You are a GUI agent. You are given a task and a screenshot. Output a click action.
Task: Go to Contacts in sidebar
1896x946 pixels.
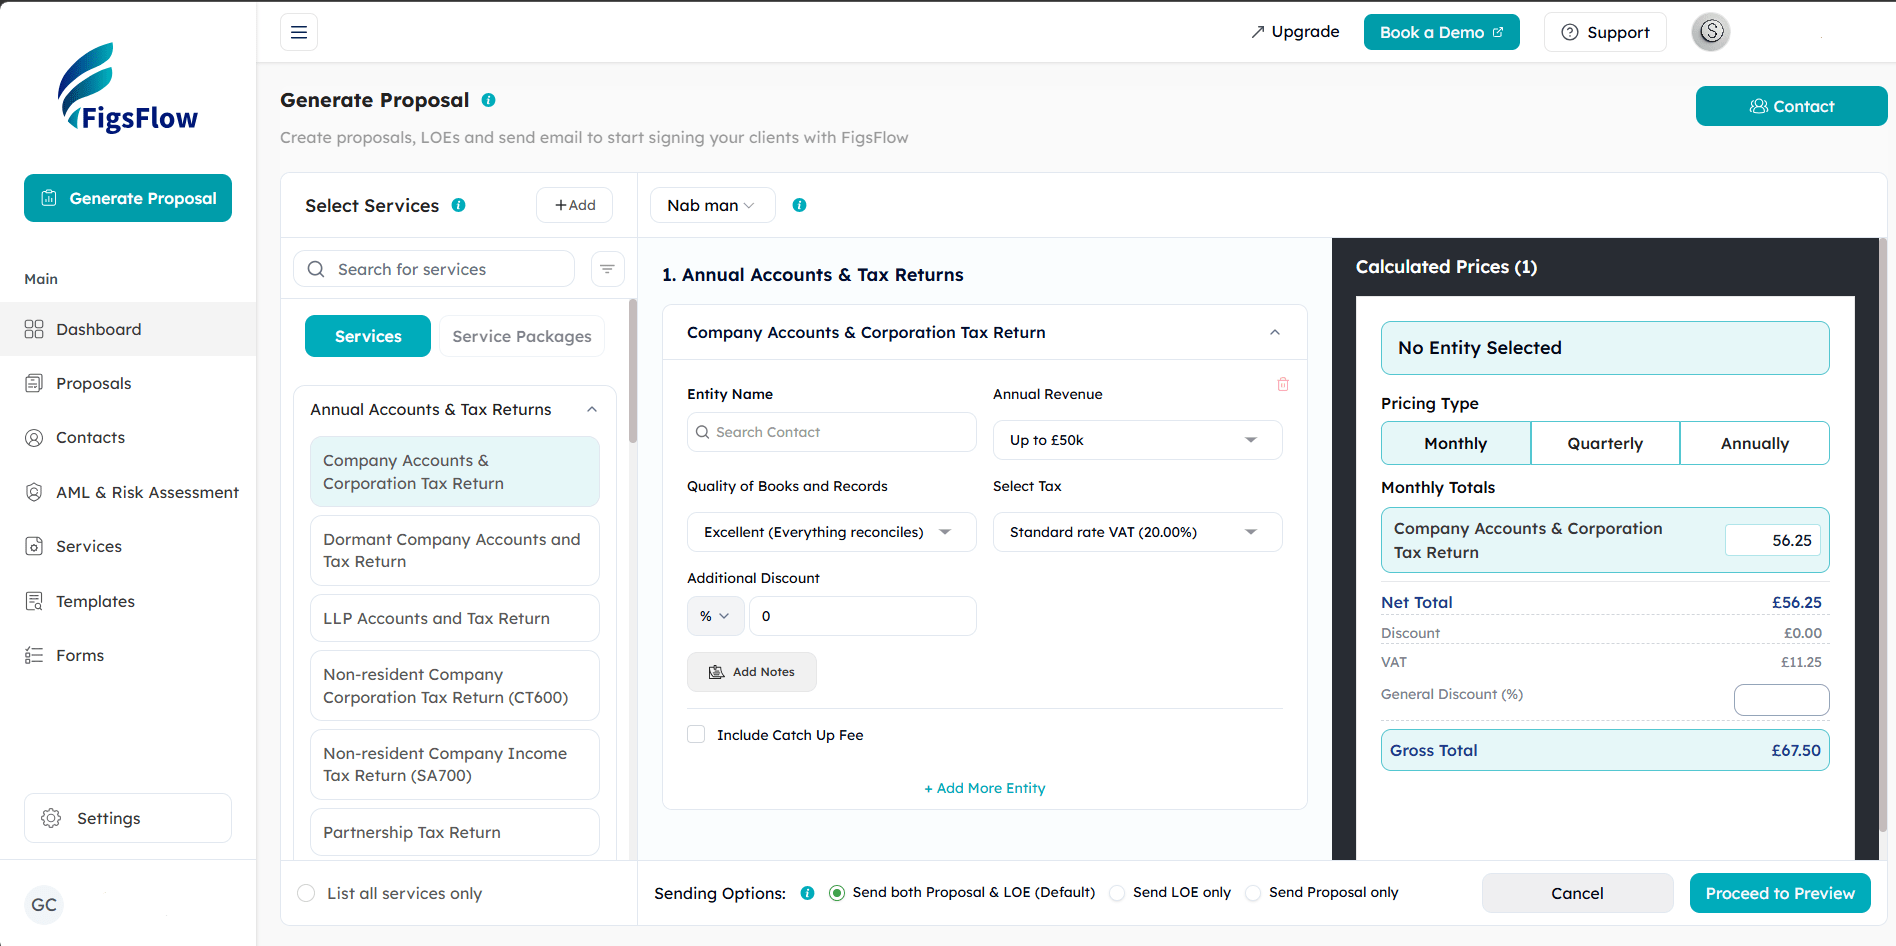(128, 438)
